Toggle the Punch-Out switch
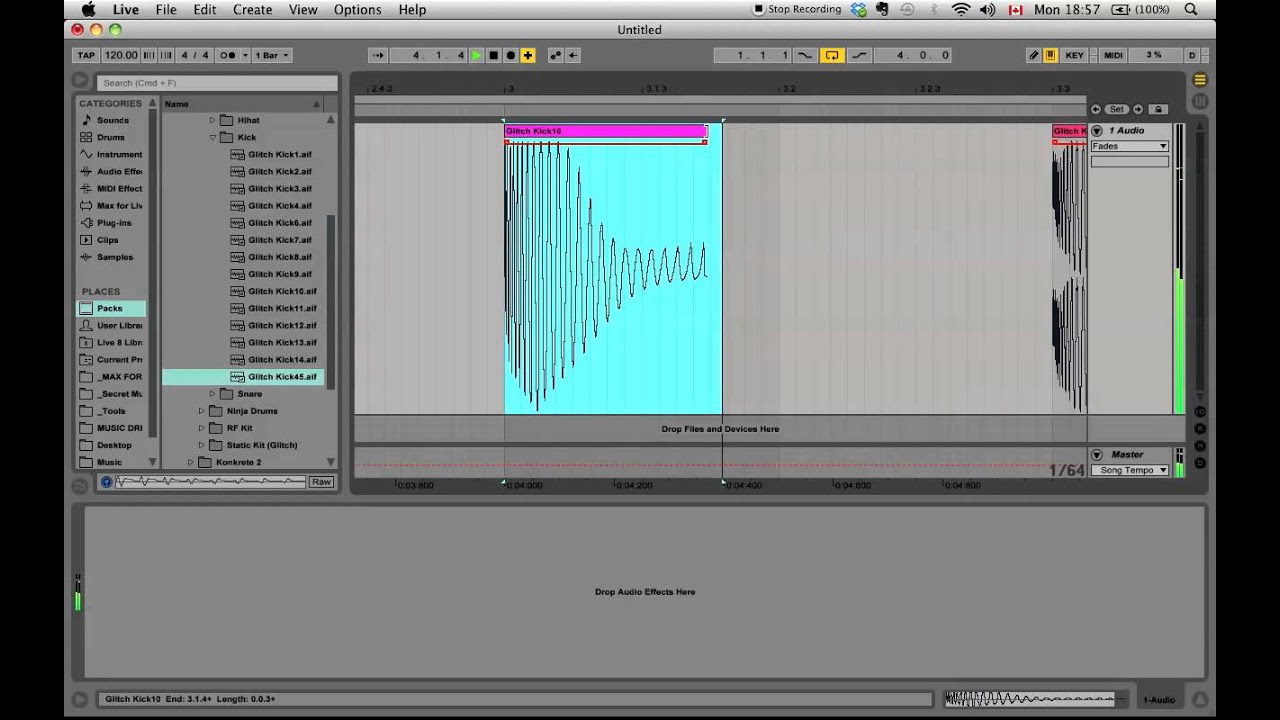Screen dimensions: 1280x720 click(x=859, y=56)
